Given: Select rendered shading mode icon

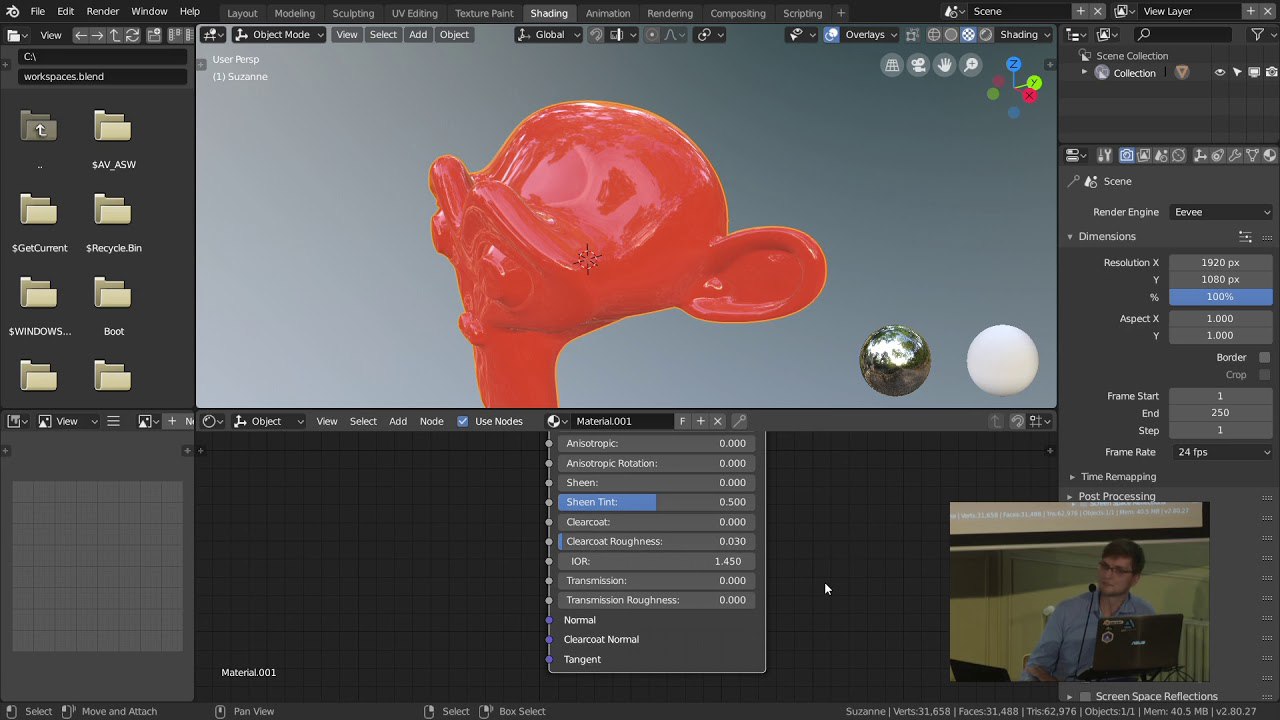Looking at the screenshot, I should point(985,34).
